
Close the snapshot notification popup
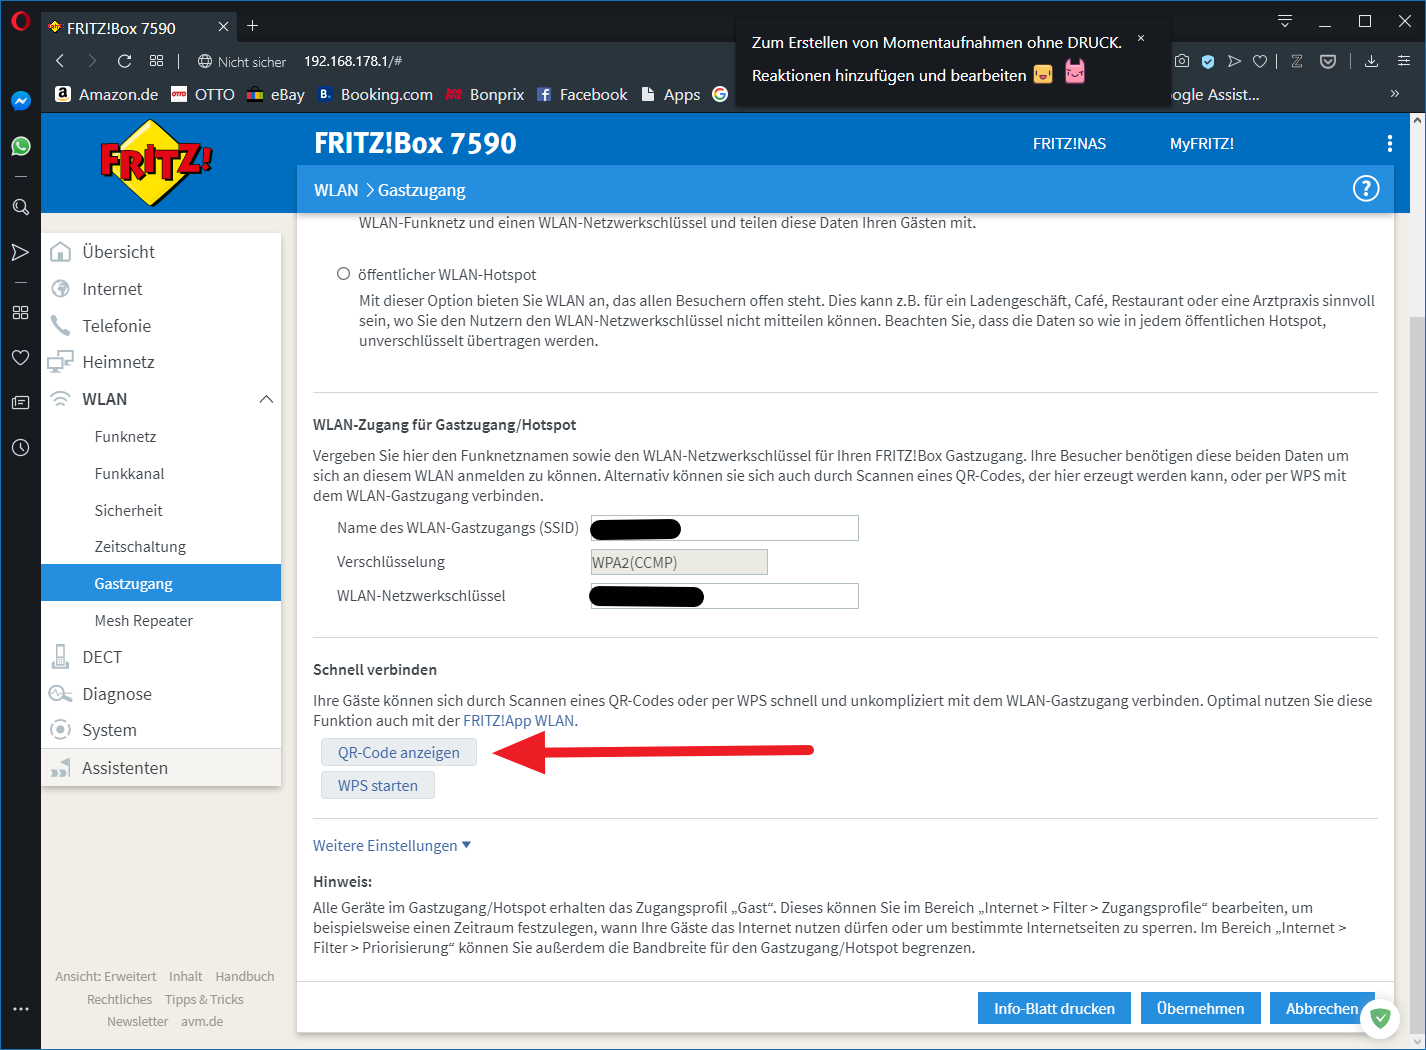point(1140,38)
